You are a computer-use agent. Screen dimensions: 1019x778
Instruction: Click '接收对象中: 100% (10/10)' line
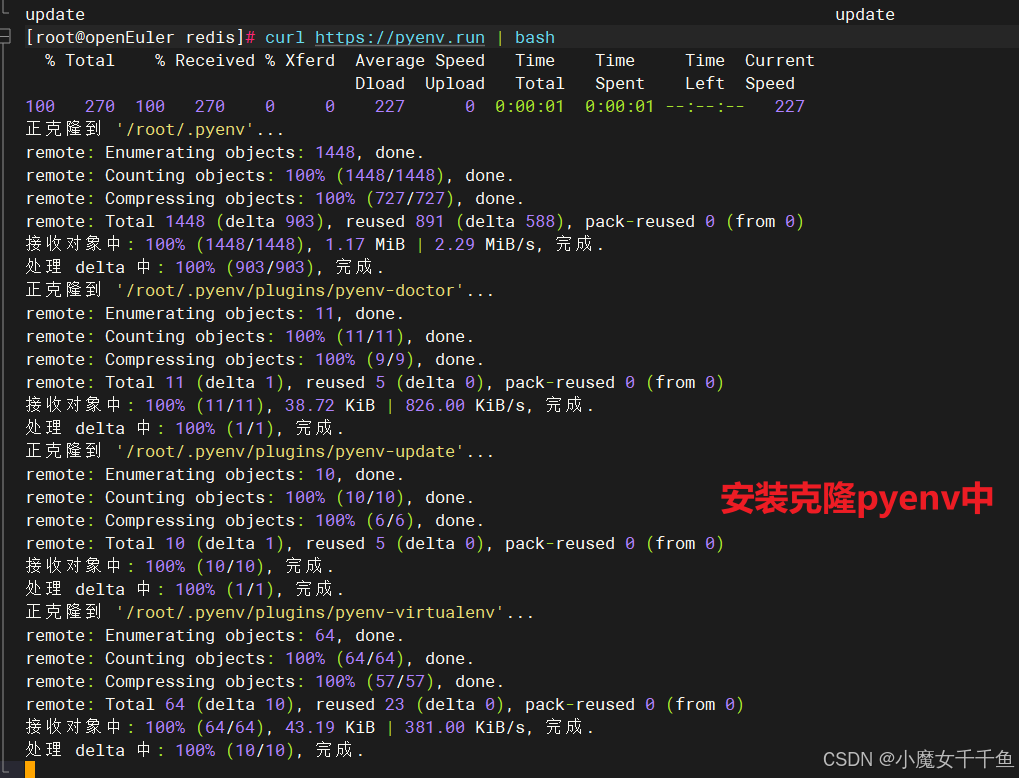(180, 566)
